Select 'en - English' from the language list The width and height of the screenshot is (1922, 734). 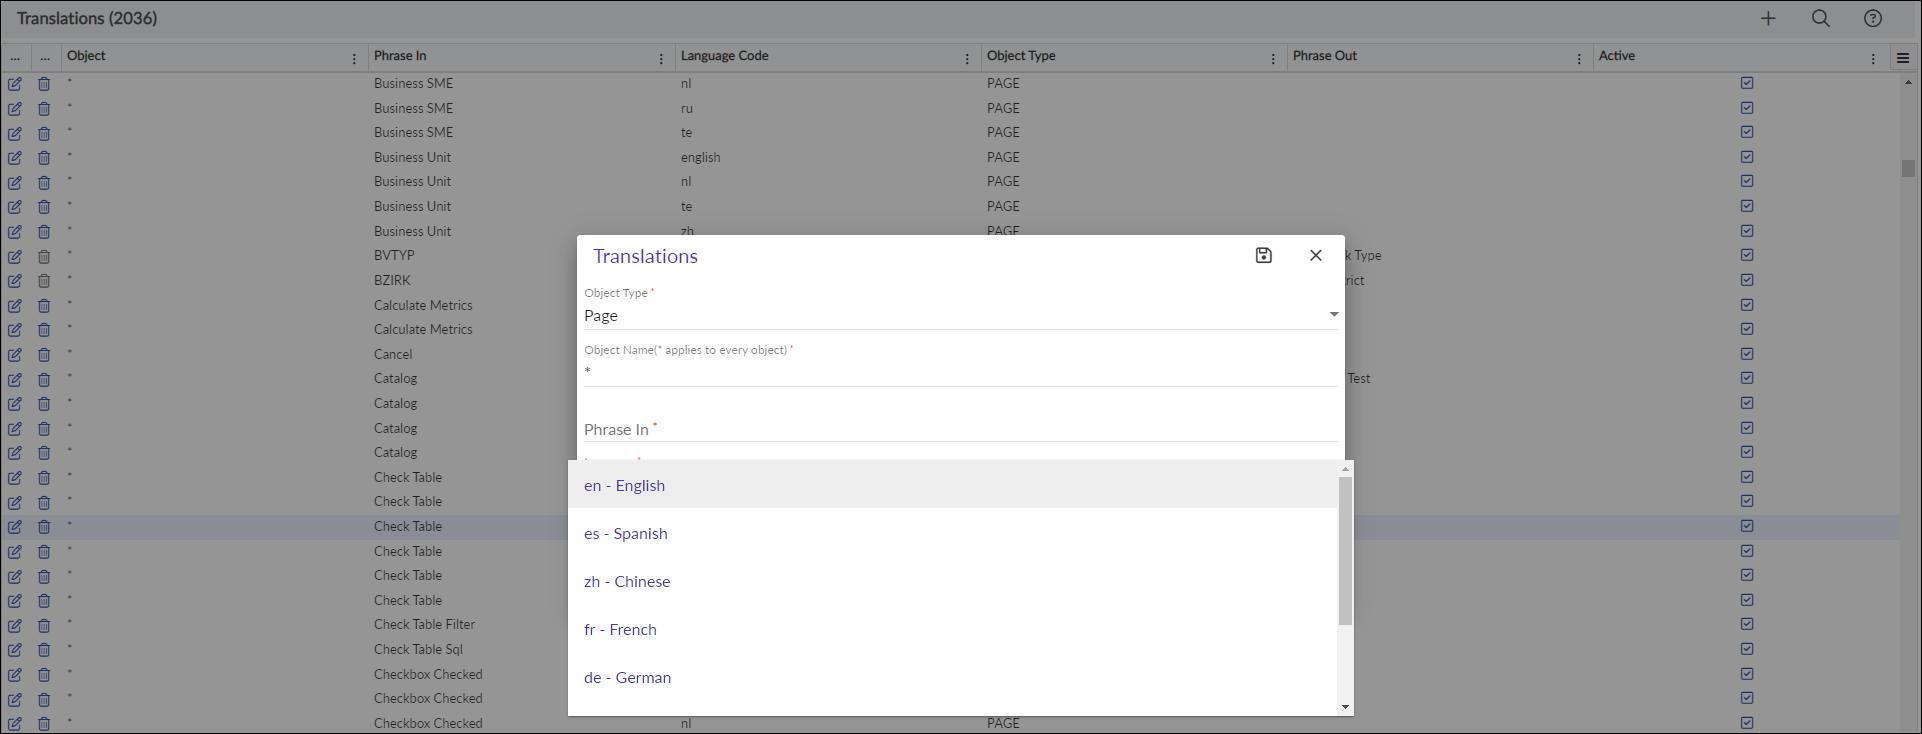point(952,485)
